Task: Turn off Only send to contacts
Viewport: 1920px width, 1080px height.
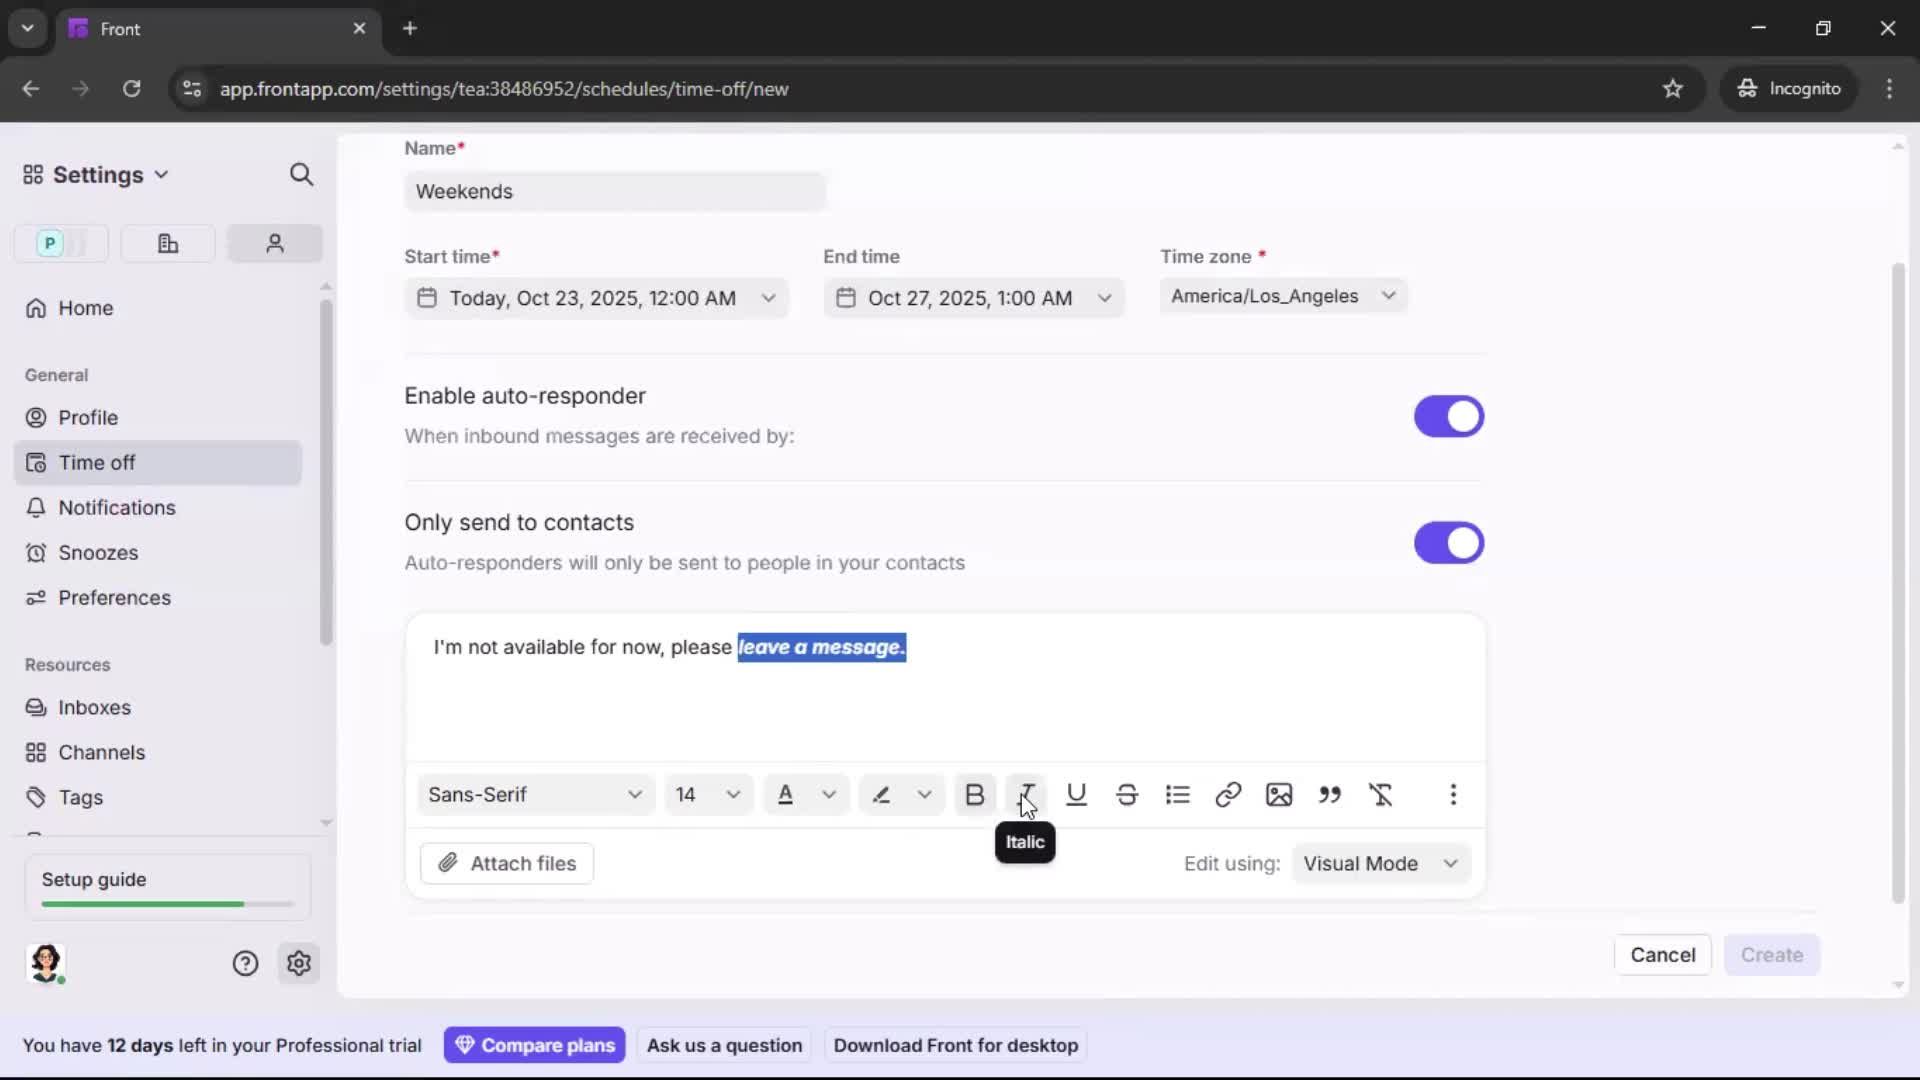Action: [1449, 543]
